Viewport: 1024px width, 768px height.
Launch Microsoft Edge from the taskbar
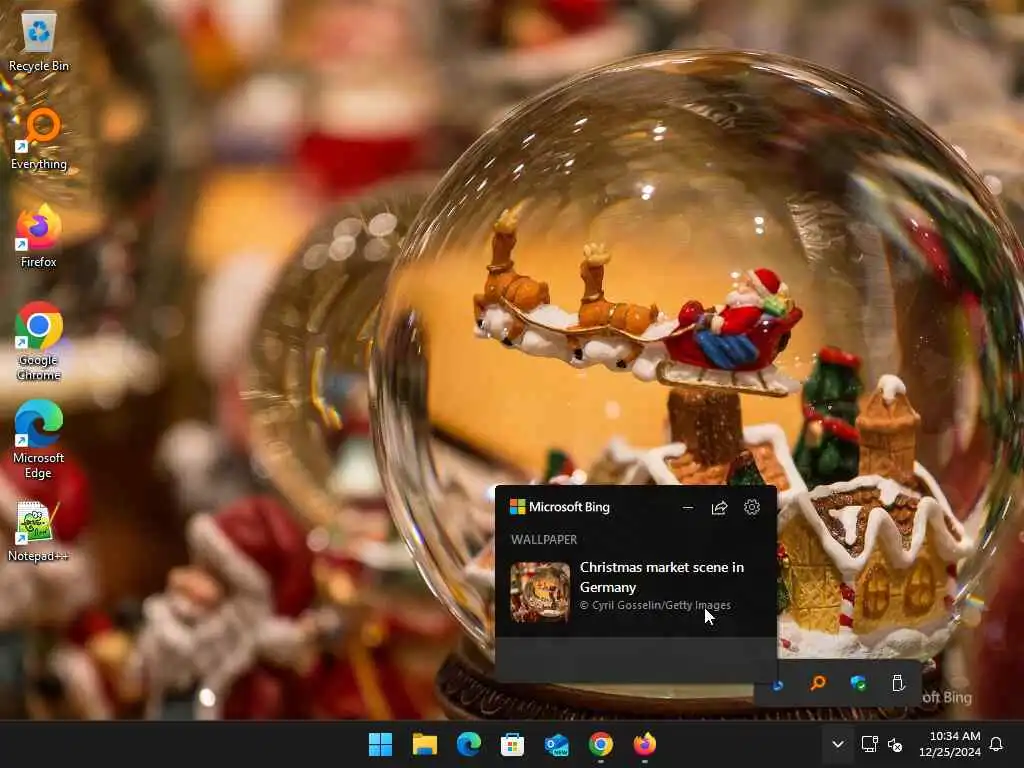[x=468, y=744]
